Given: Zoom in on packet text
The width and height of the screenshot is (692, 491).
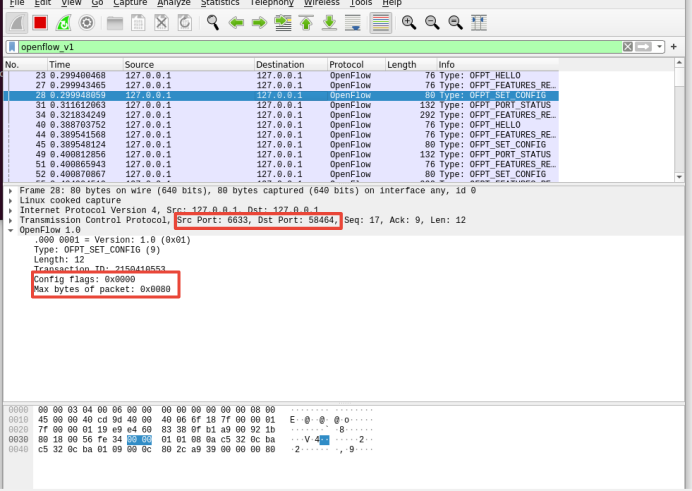Looking at the screenshot, I should click(x=409, y=22).
